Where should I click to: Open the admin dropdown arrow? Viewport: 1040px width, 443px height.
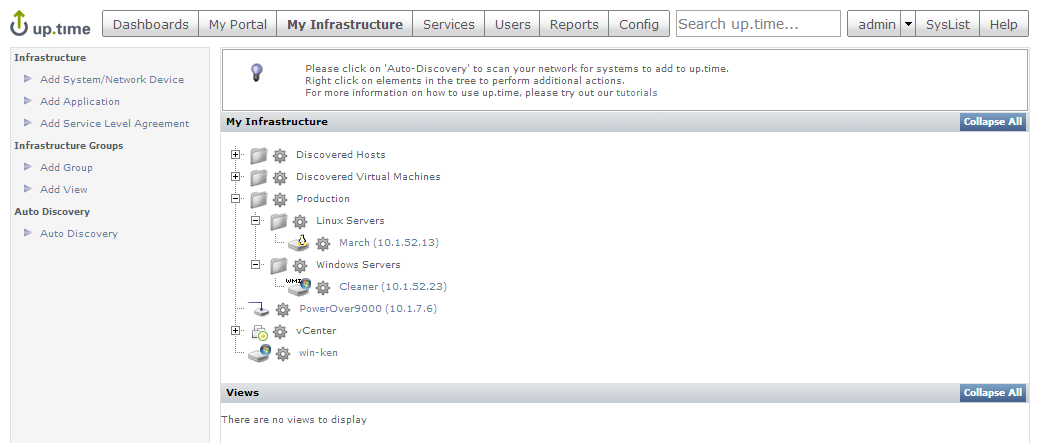point(908,24)
